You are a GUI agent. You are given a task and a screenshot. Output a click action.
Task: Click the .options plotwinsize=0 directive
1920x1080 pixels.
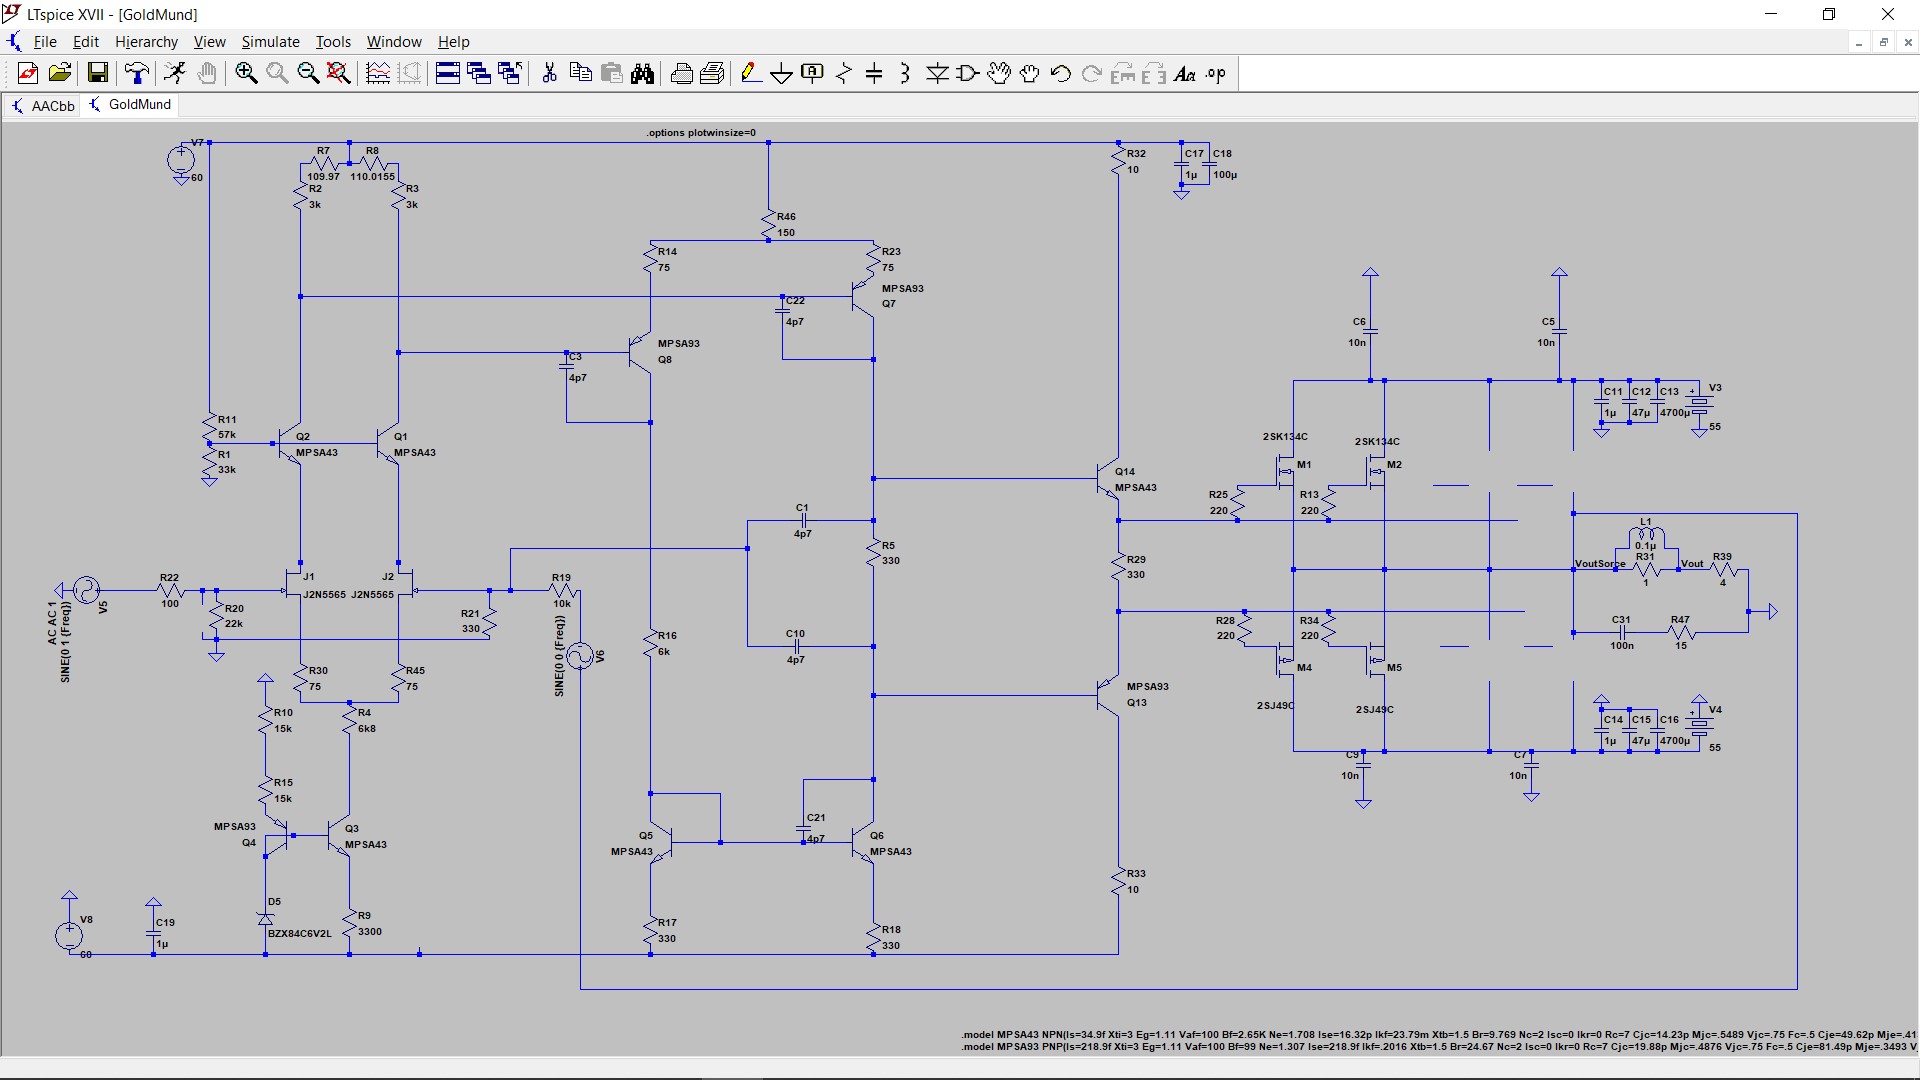(x=700, y=132)
